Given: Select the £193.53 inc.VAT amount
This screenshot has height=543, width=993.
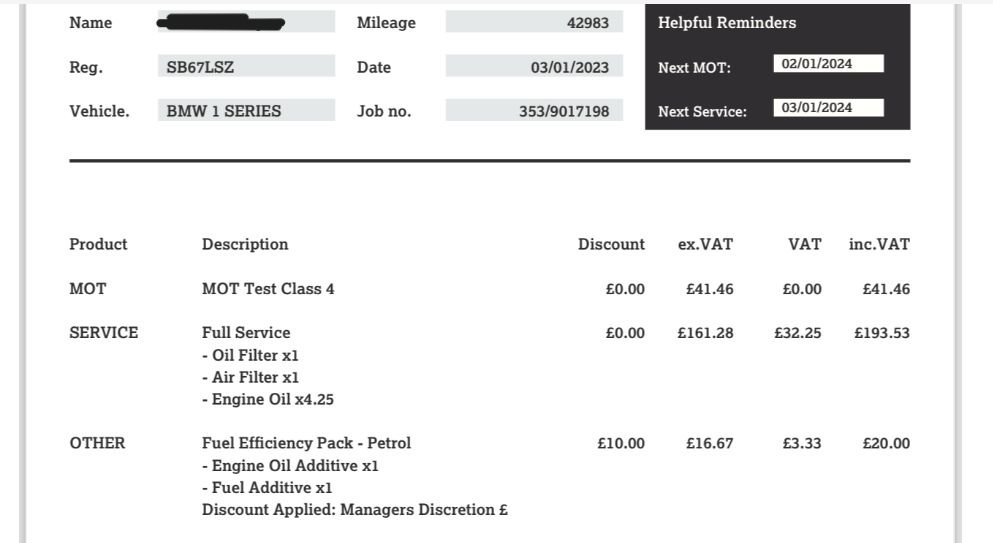Looking at the screenshot, I should [882, 333].
